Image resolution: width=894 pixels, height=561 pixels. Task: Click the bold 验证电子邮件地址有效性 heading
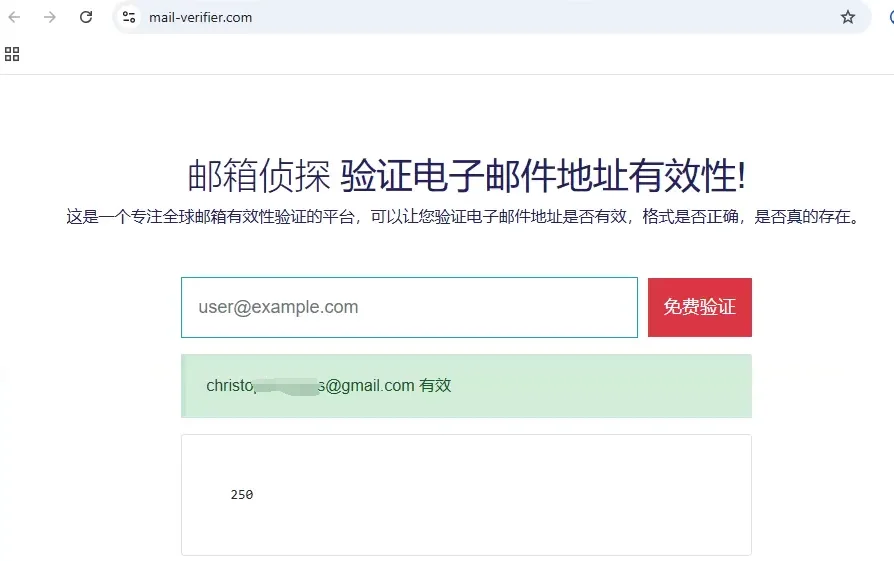[x=543, y=176]
